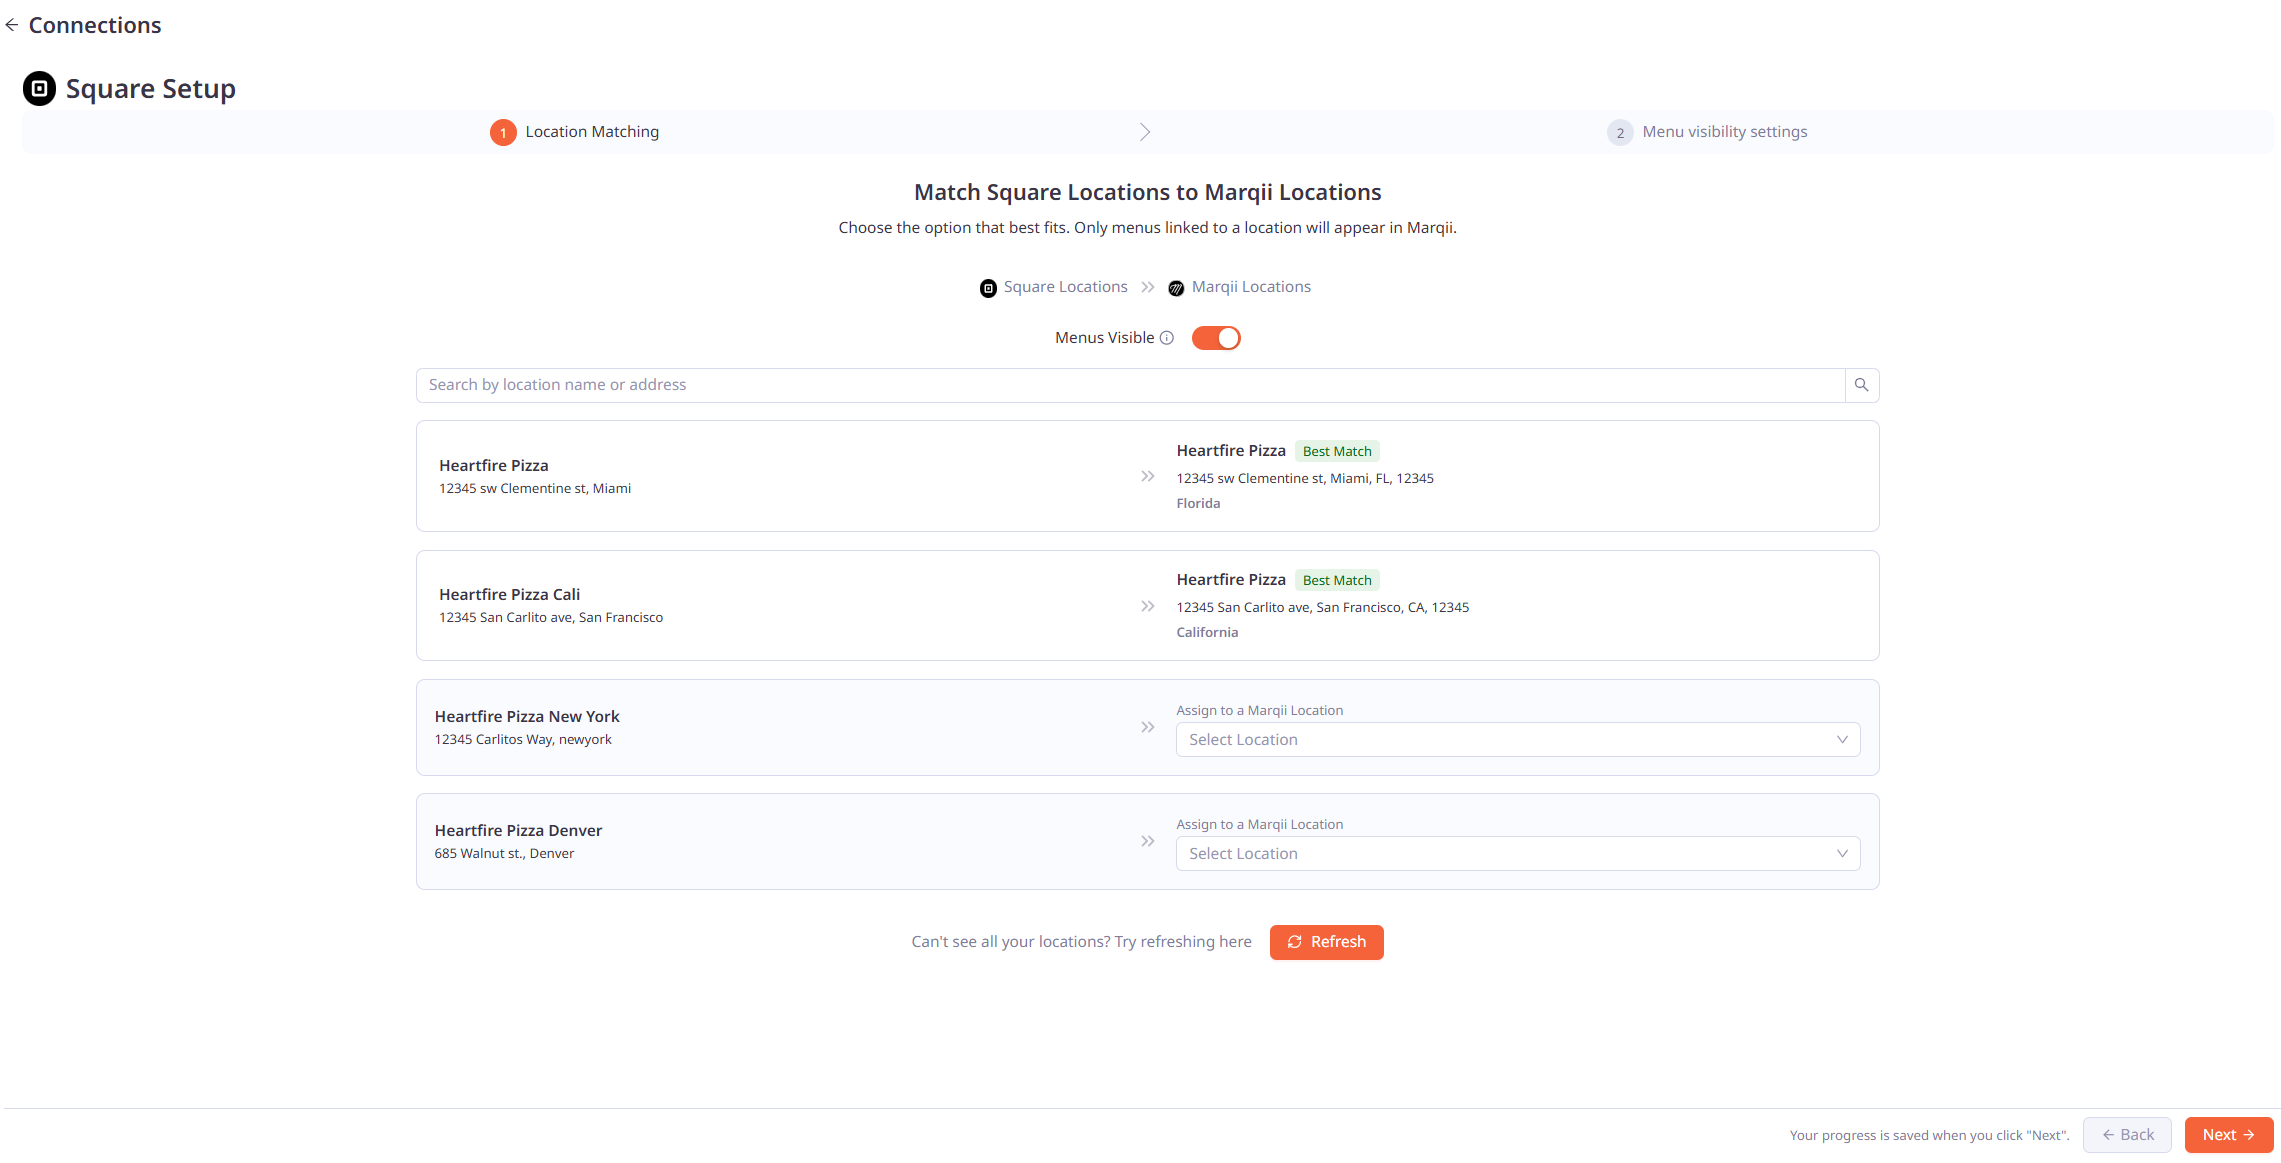Select the Menu visibility settings step

coord(1707,132)
